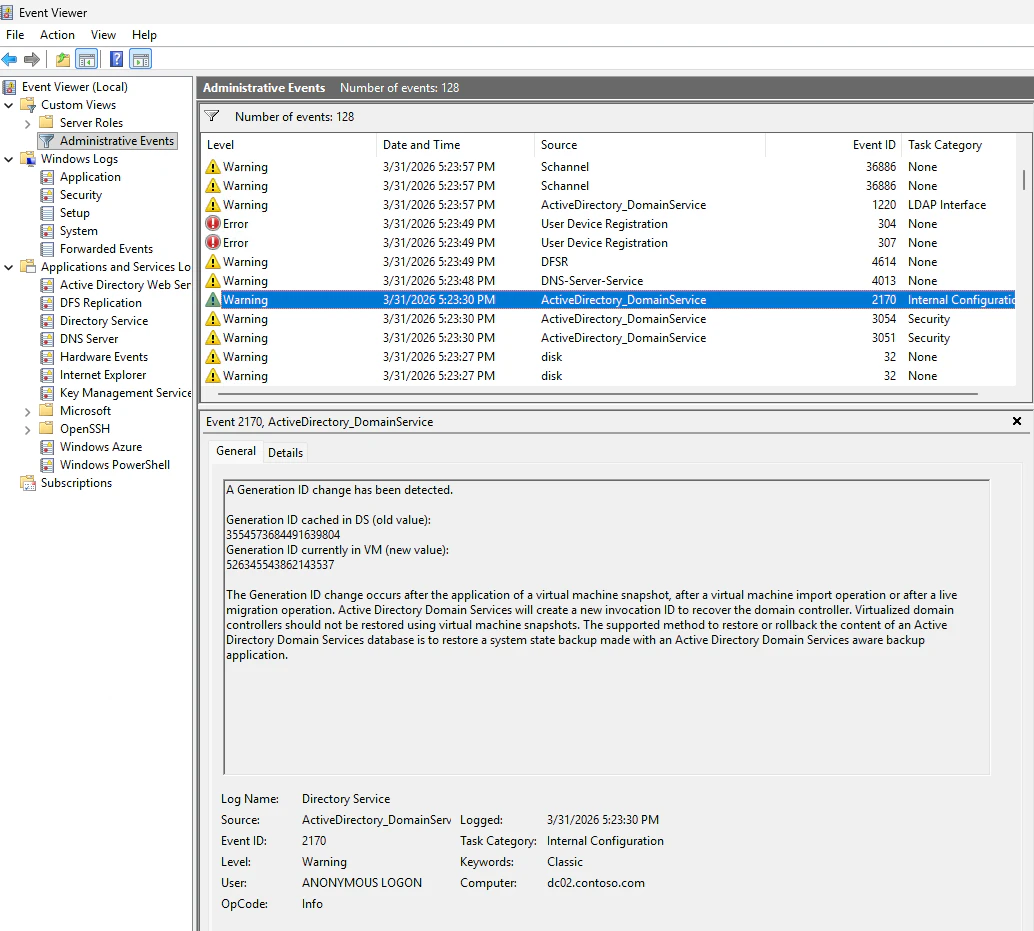
Task: Click warning icon on LDAP Interface row
Action: coord(212,204)
